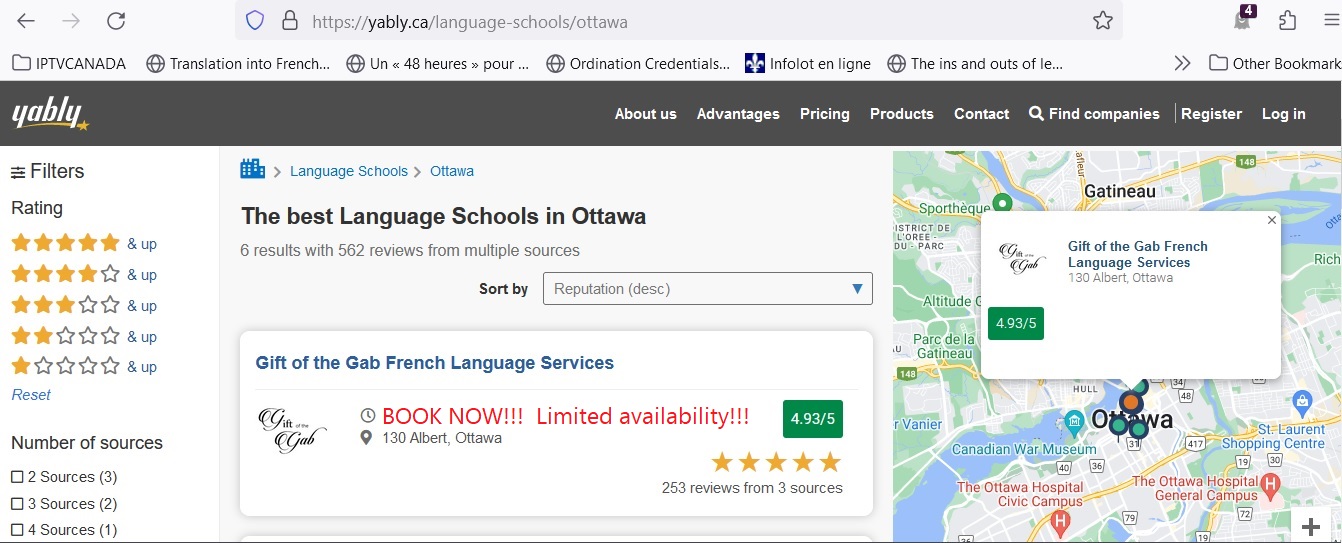Reset the rating filters
The image size is (1342, 543).
coord(31,395)
